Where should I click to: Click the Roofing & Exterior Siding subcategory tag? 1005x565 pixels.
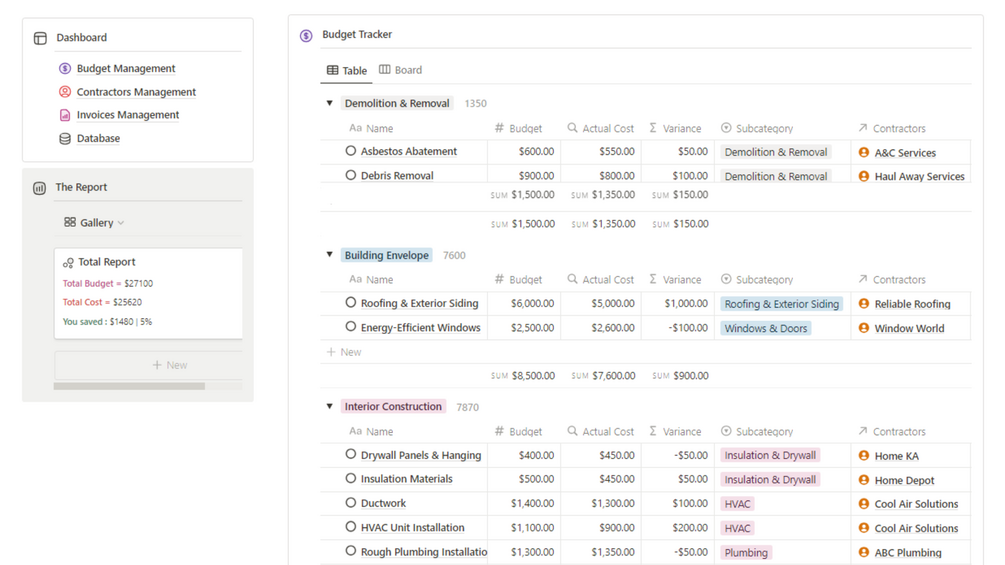tap(781, 304)
